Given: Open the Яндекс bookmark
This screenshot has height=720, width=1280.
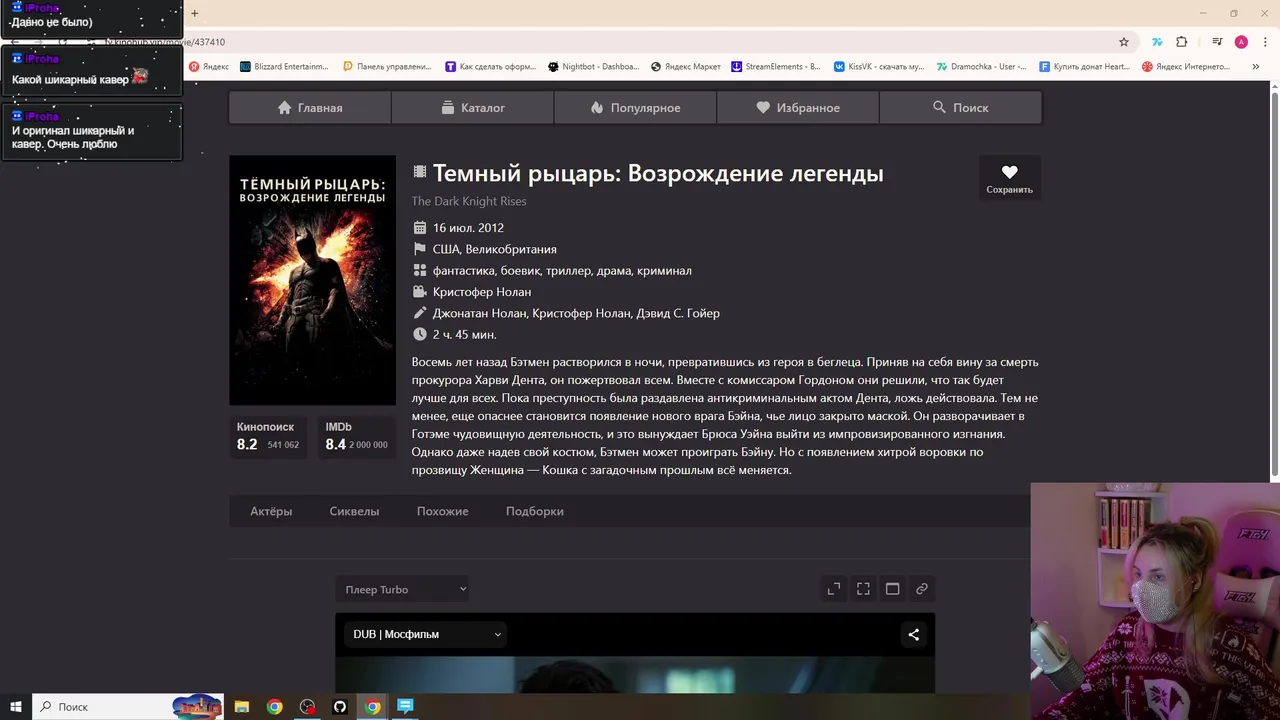Looking at the screenshot, I should (209, 67).
